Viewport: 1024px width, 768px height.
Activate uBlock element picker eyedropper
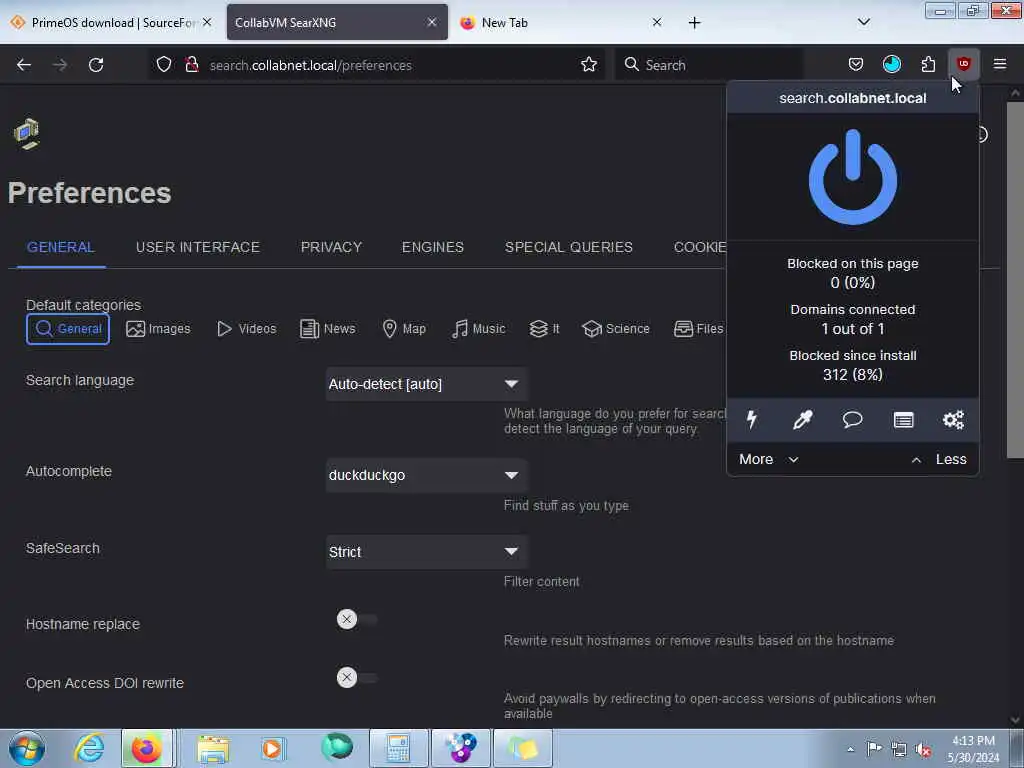pos(802,419)
